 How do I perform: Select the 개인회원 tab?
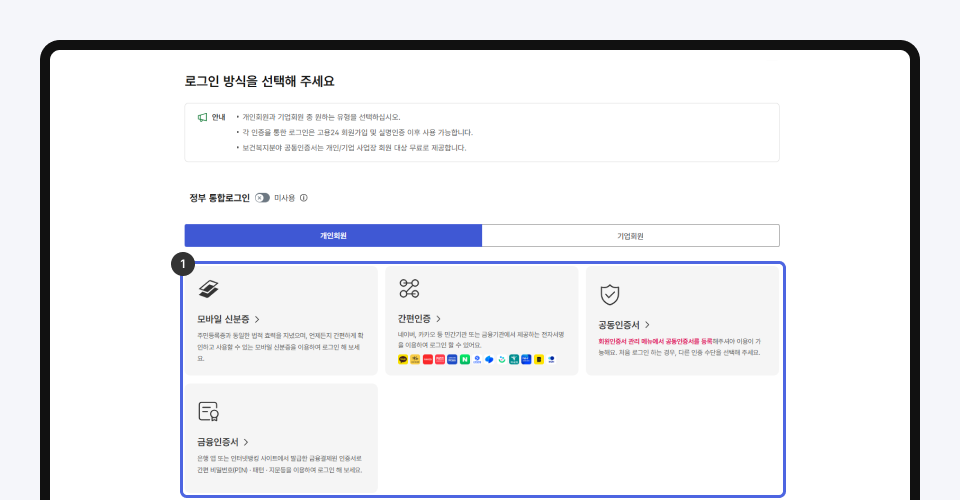(x=333, y=236)
